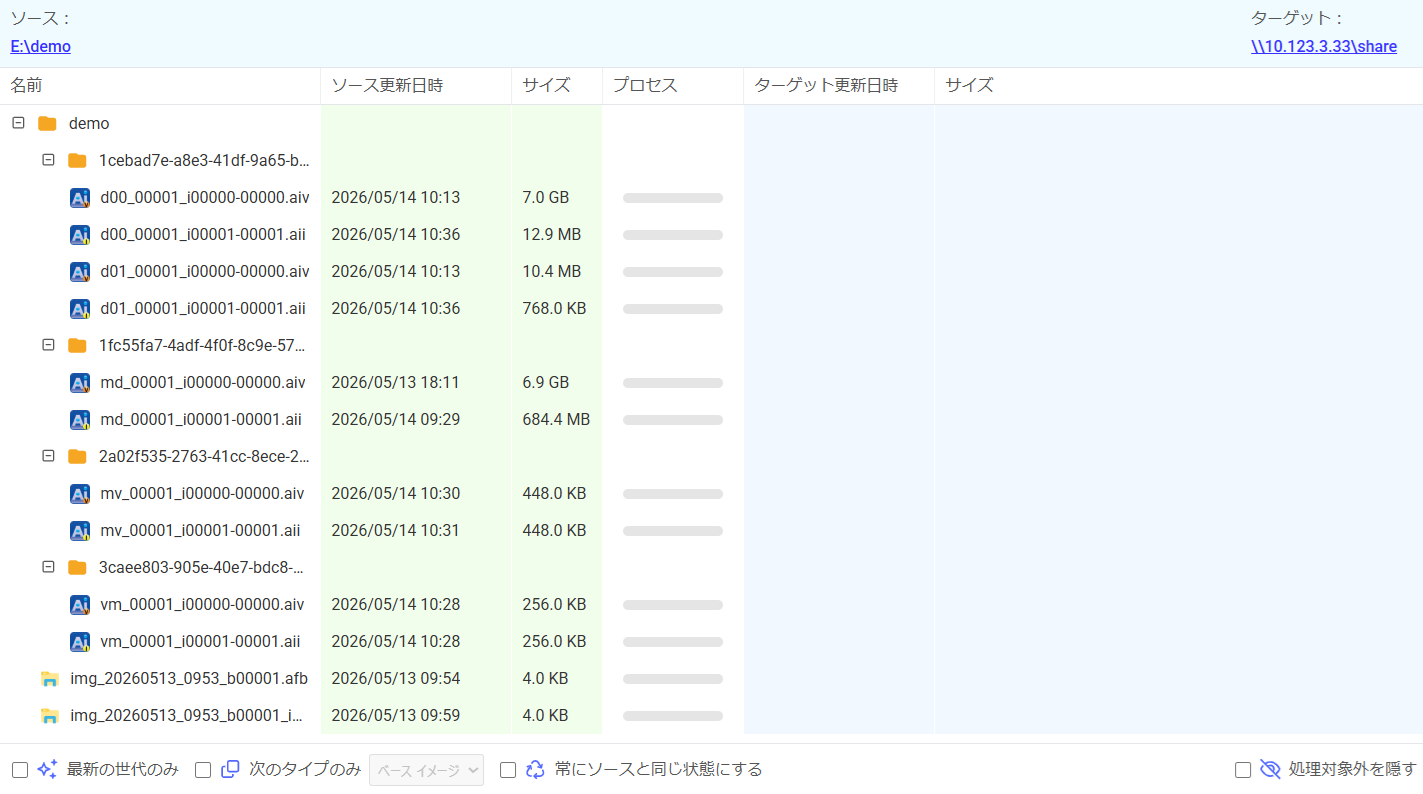Screen dimensions: 1423x794
Task: Collapse the 2a02f535-2763-41cc folder
Action: coord(48,456)
